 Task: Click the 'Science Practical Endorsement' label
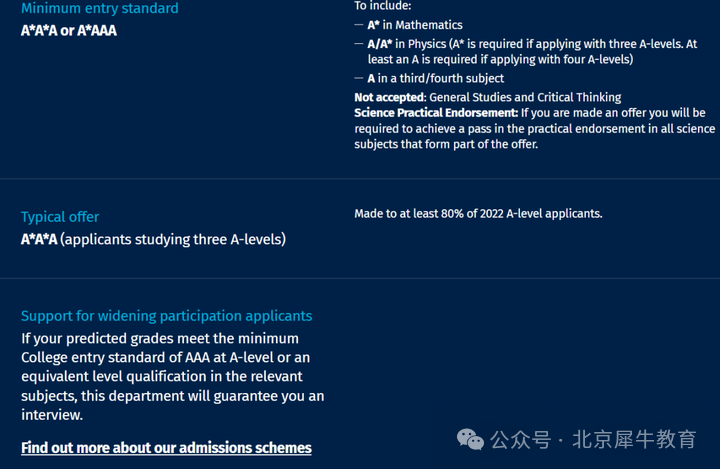(436, 113)
